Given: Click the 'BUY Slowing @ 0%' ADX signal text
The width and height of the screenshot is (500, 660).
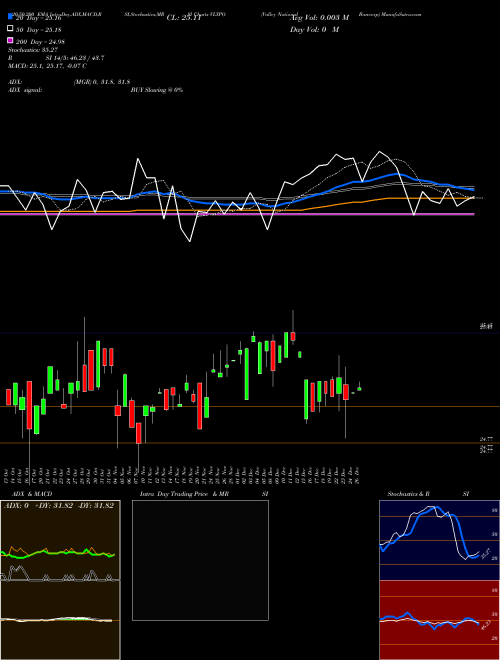Looking at the screenshot, I should [x=157, y=90].
